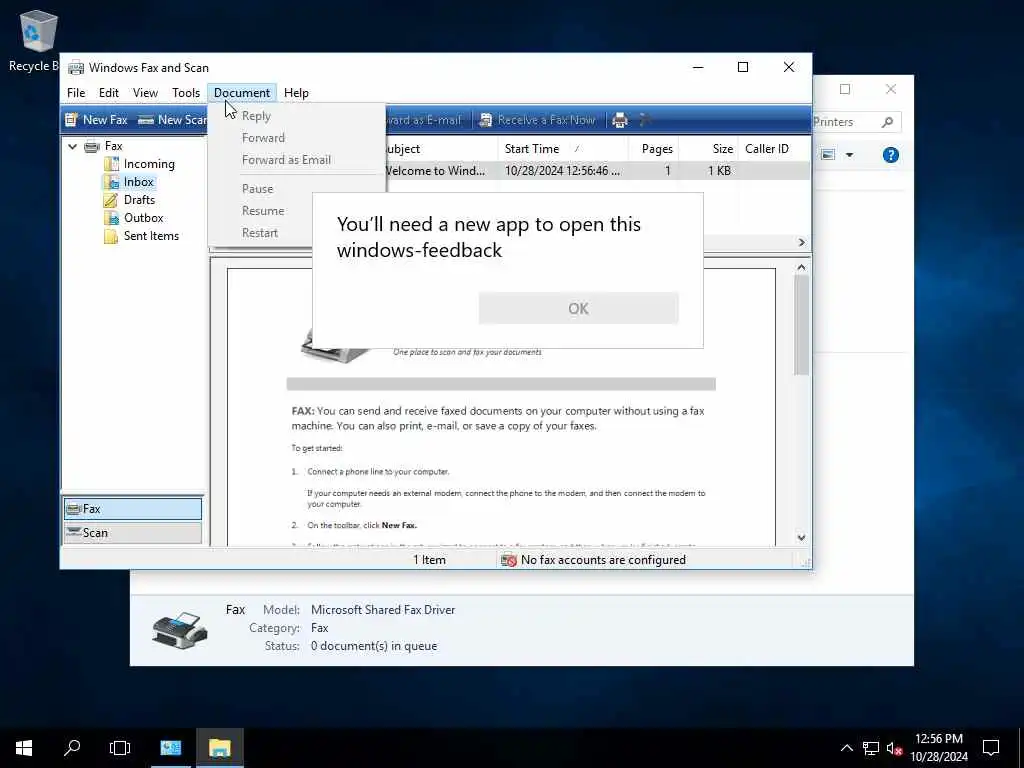Click the muted volume tray icon
This screenshot has height=768, width=1024.
tap(894, 748)
